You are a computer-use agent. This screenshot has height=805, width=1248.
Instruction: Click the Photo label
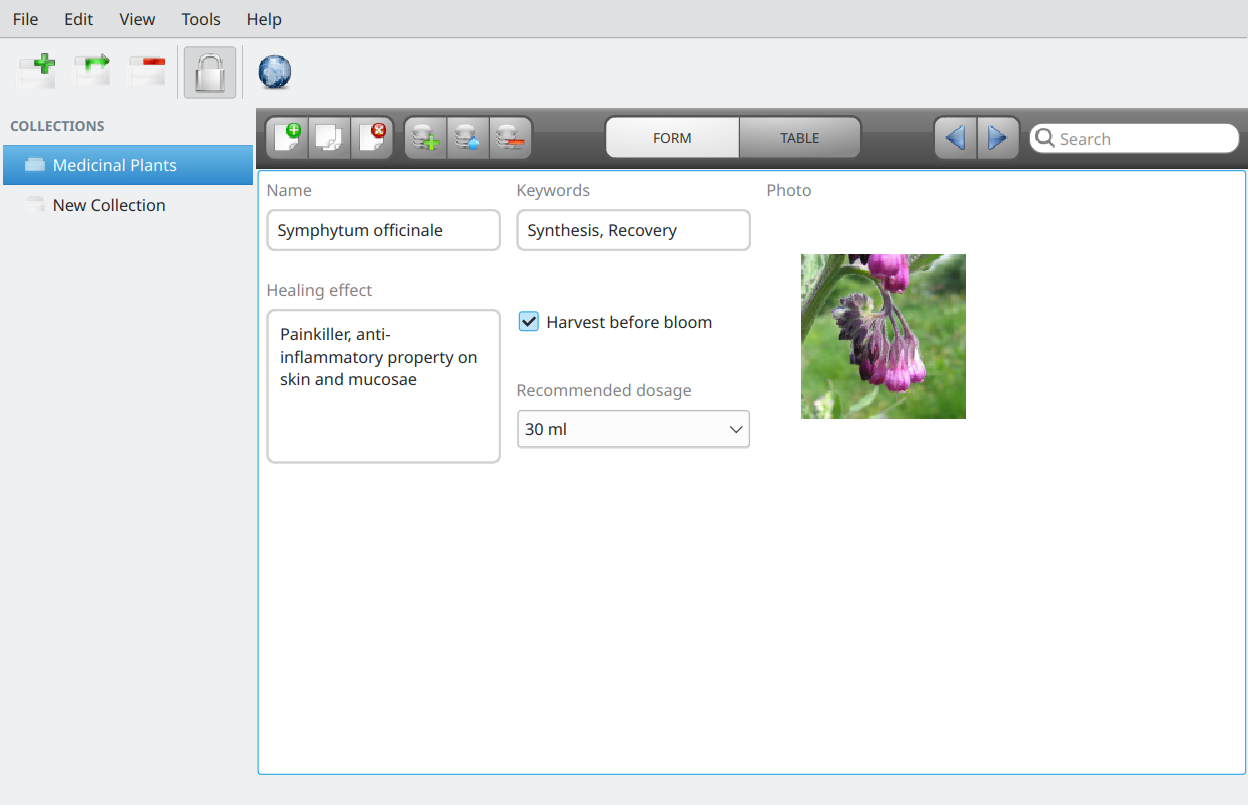pos(789,190)
